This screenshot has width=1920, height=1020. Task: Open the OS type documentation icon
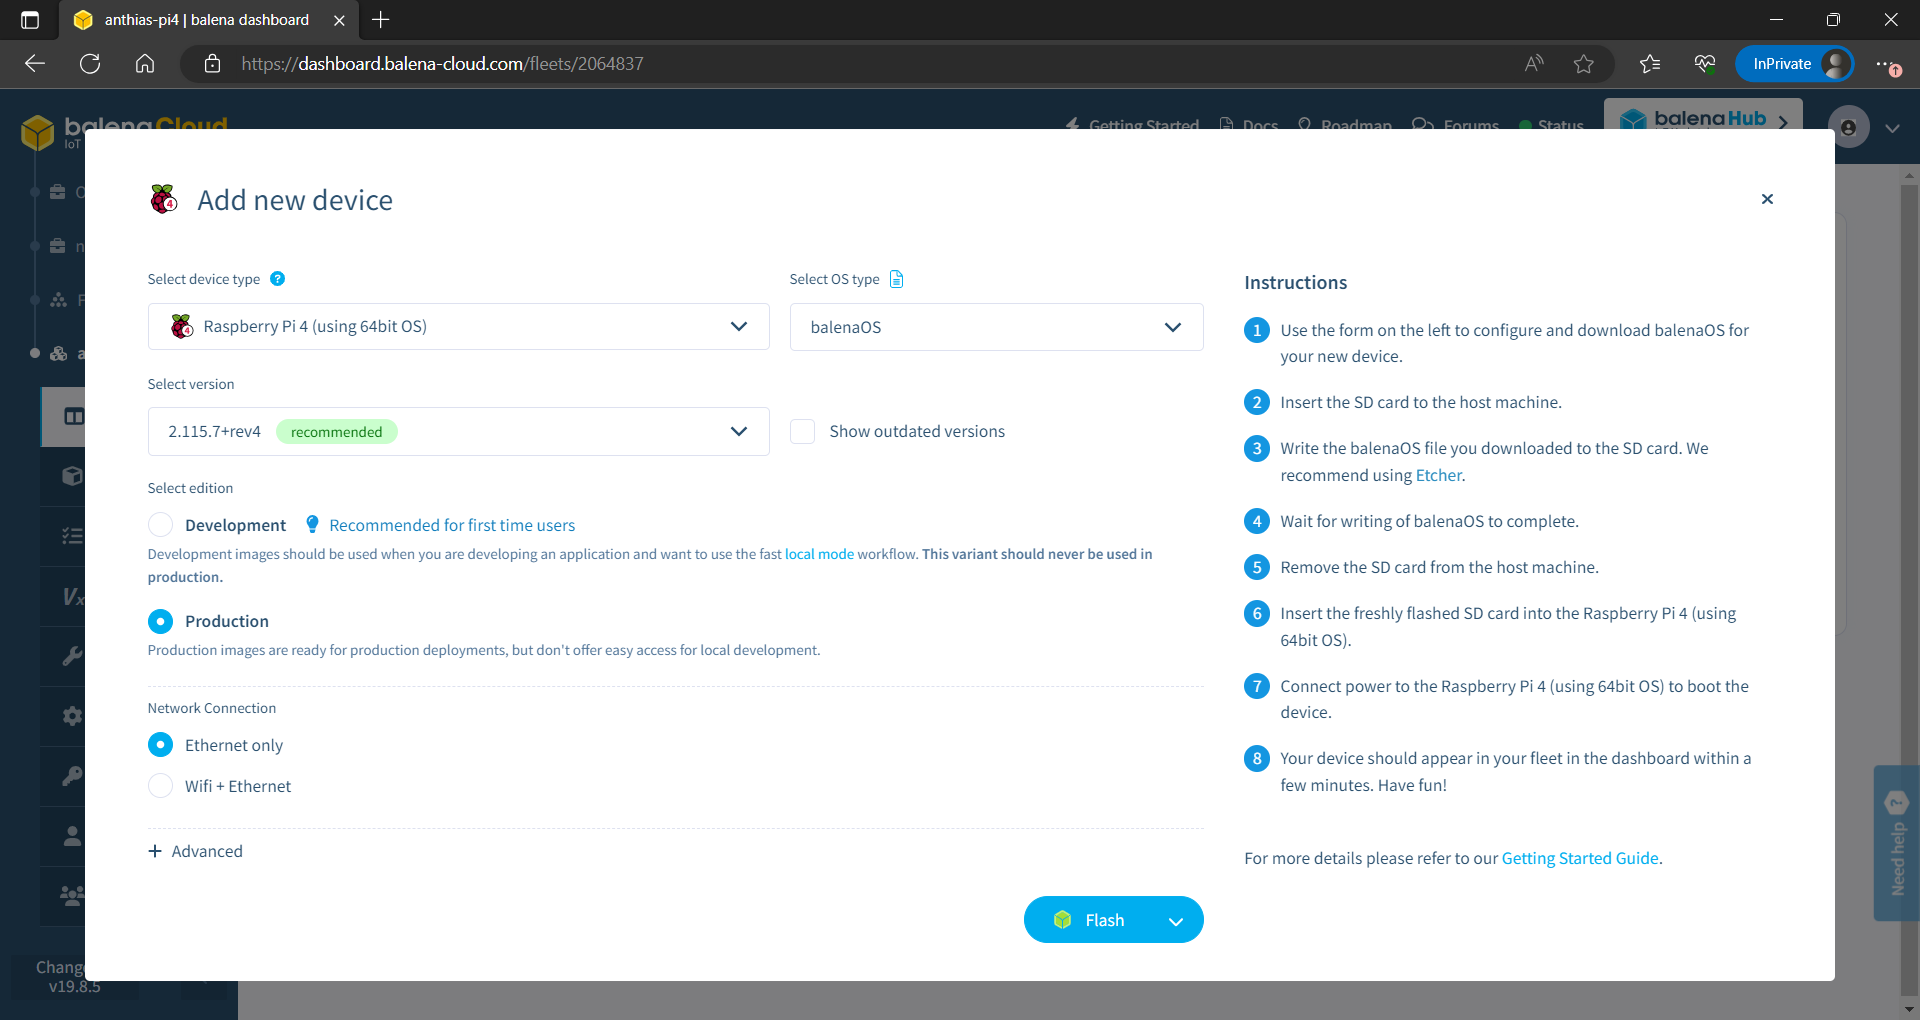coord(897,279)
